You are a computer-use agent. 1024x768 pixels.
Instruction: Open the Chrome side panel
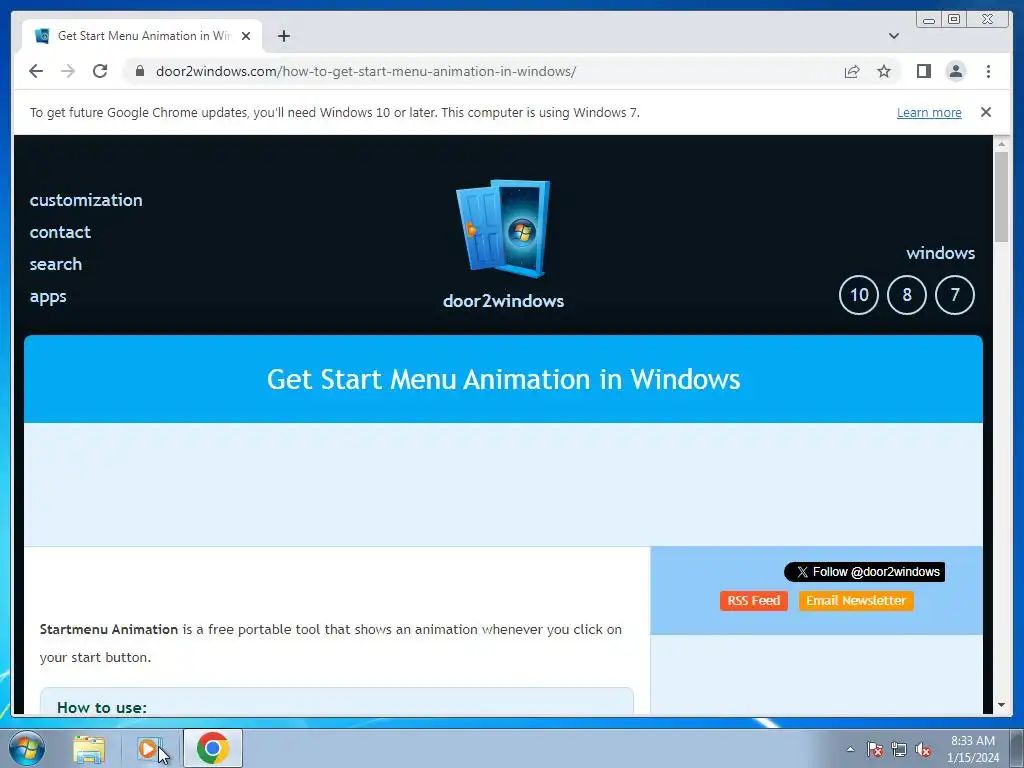pyautogui.click(x=923, y=71)
